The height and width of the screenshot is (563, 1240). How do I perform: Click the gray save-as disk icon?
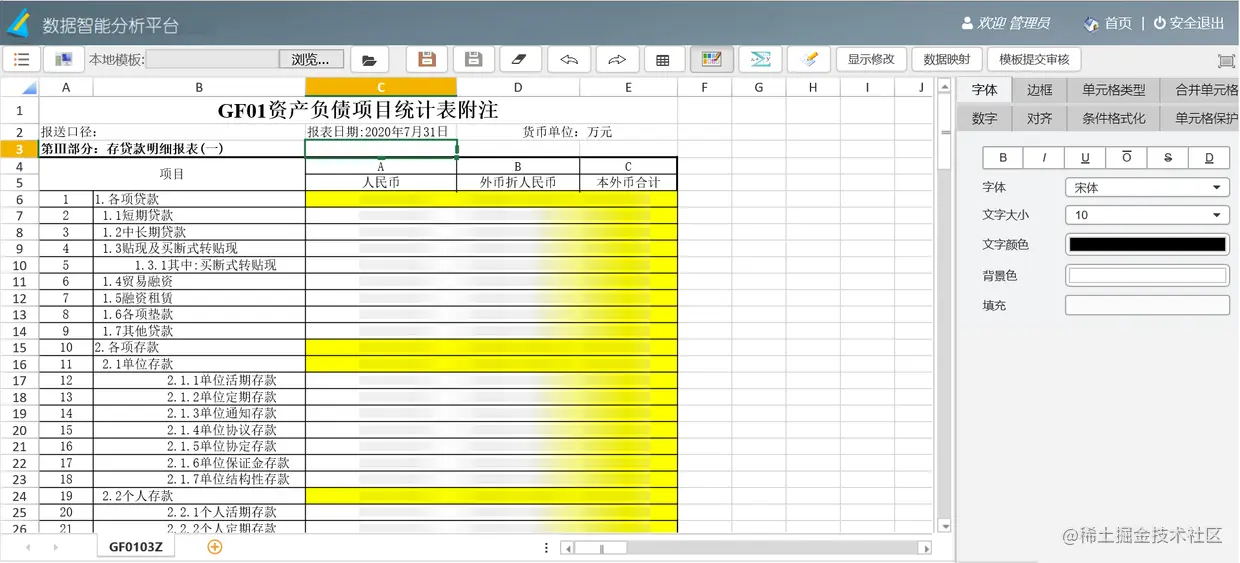(474, 60)
